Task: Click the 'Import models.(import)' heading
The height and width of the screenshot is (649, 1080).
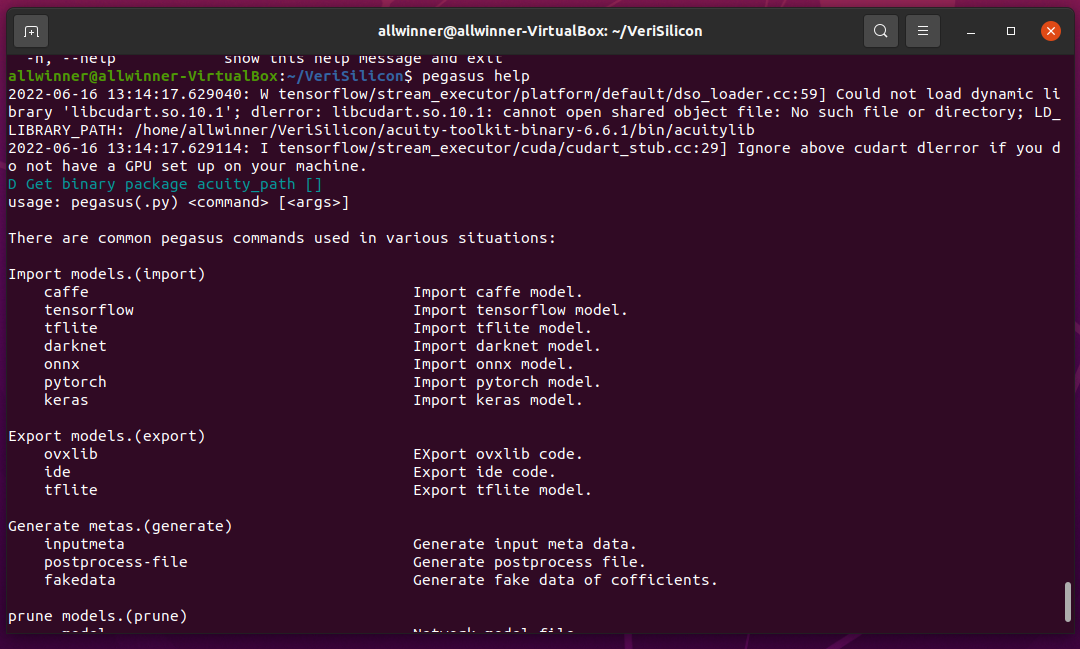Action: [107, 274]
